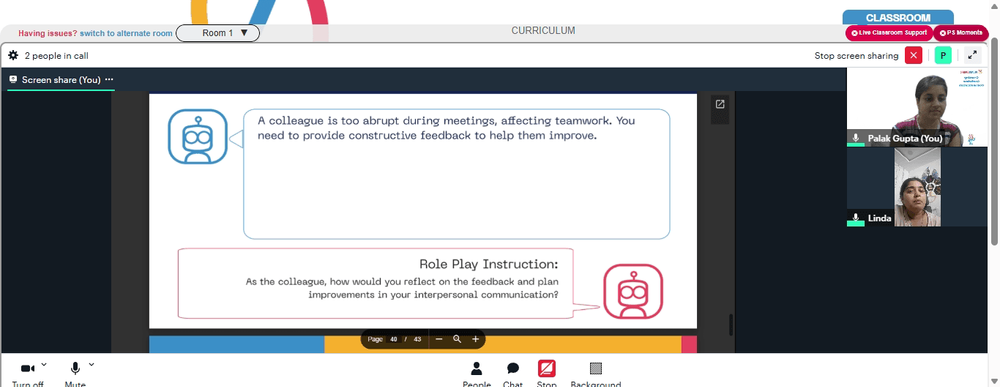The height and width of the screenshot is (387, 1000).
Task: Click 'Role Play Instruction:' heading
Action: click(489, 263)
